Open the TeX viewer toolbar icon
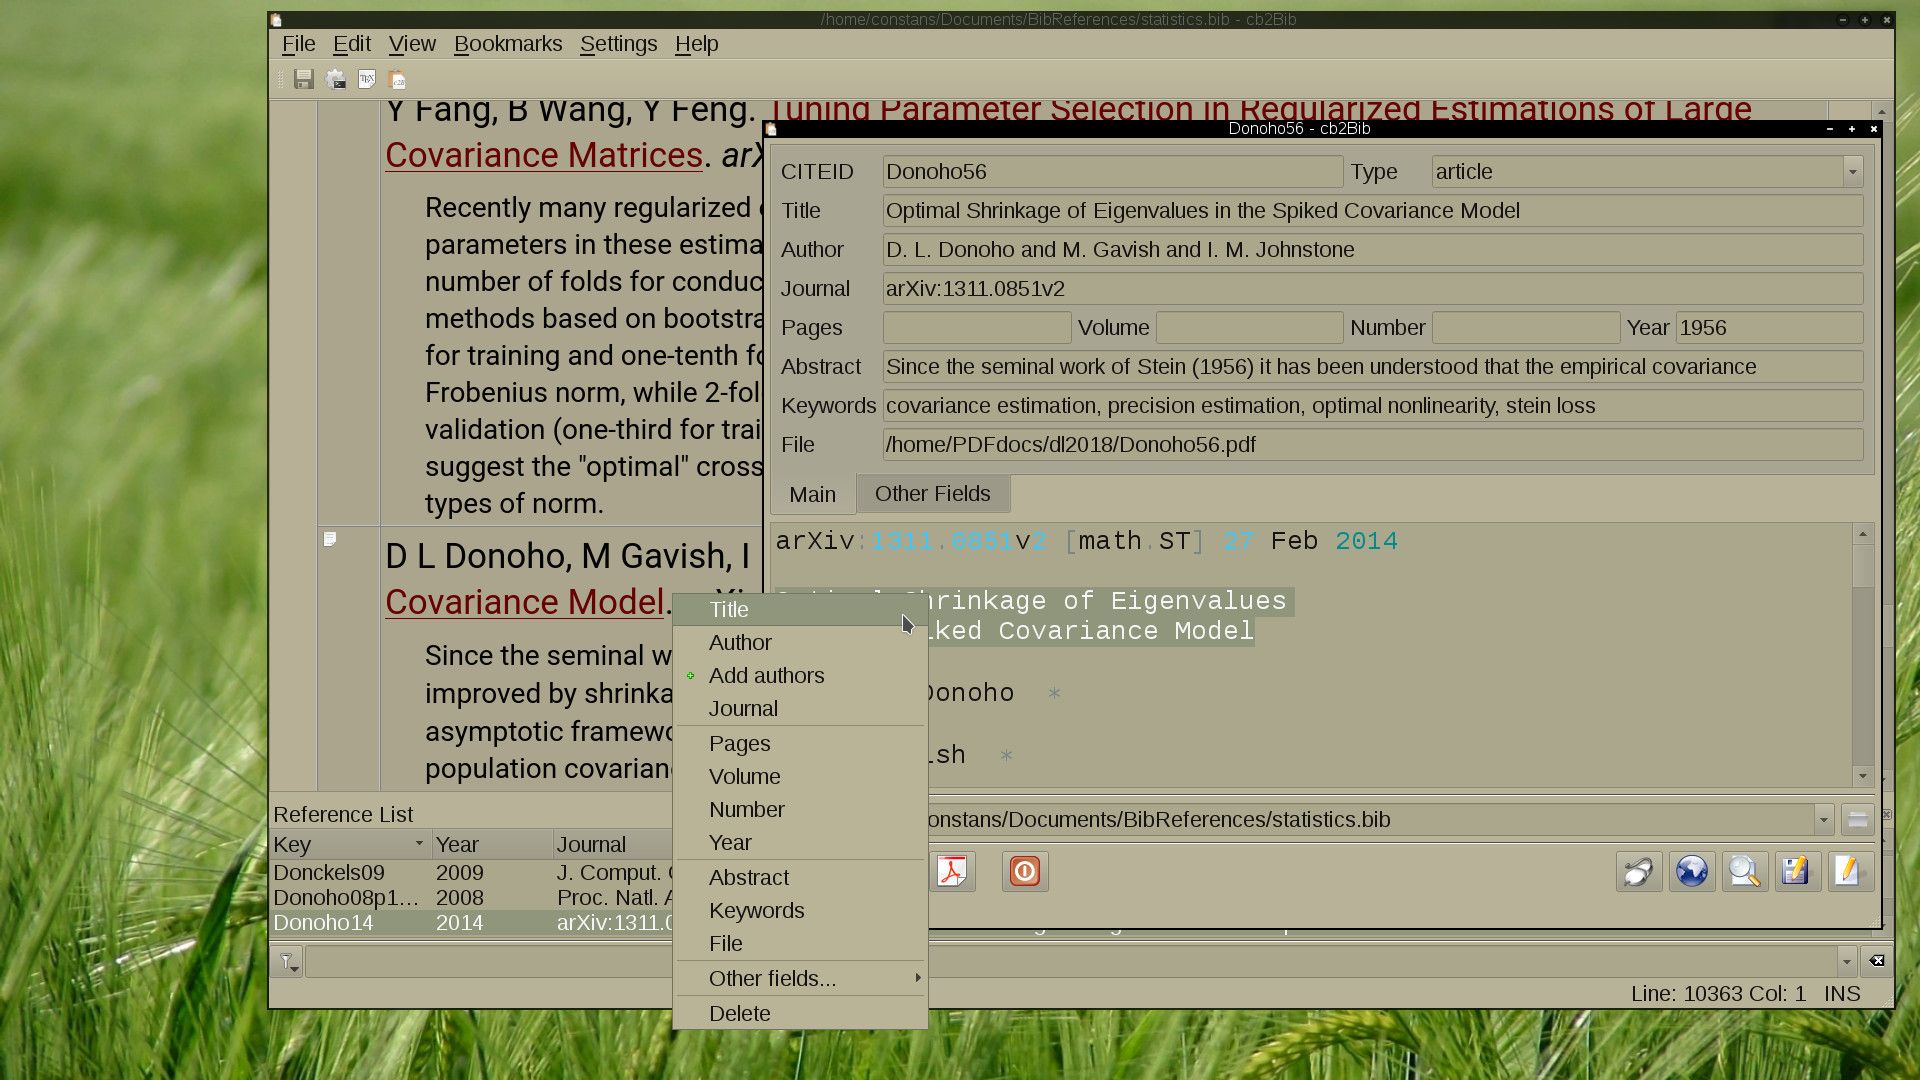 pyautogui.click(x=366, y=79)
